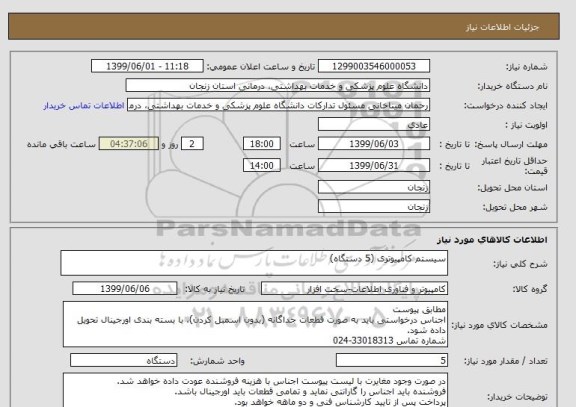Select the ایجاد کننده درخواست field

(278, 105)
